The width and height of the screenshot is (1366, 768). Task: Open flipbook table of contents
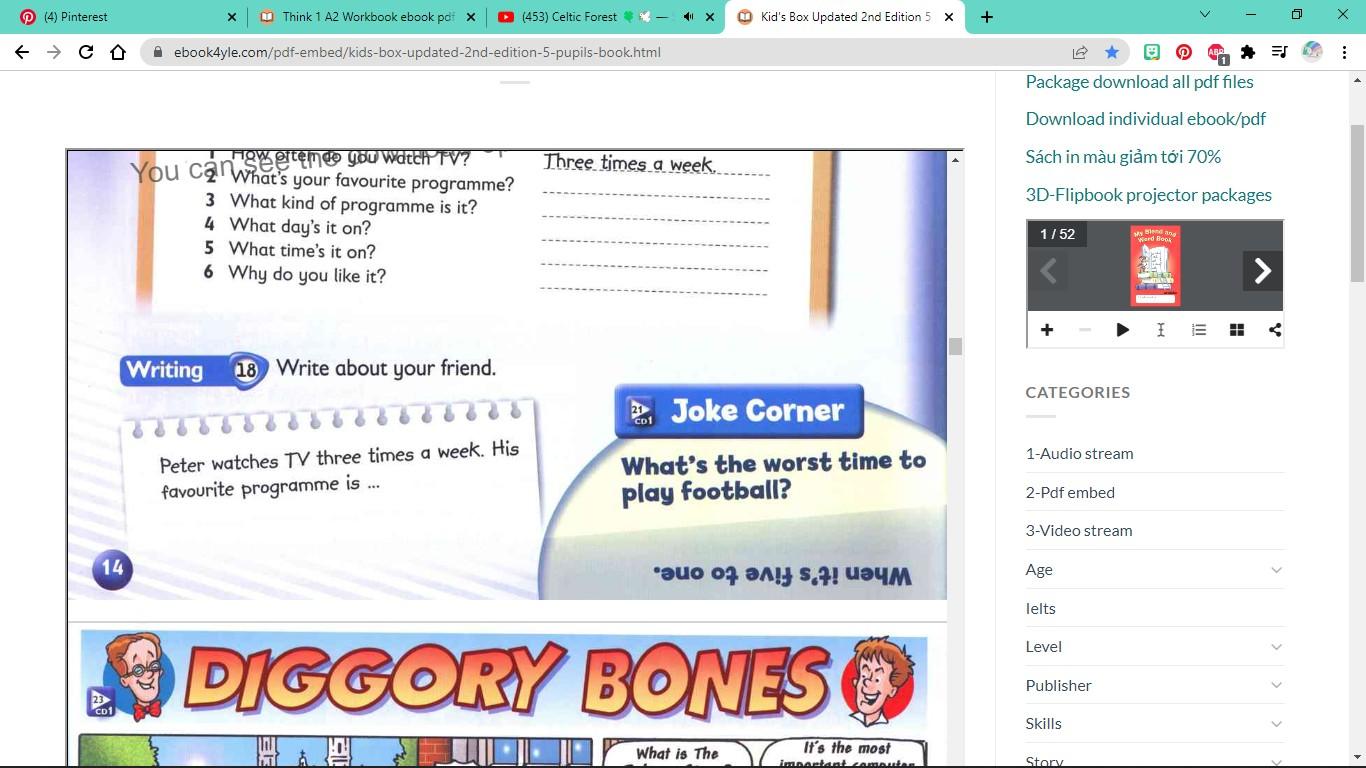1199,330
